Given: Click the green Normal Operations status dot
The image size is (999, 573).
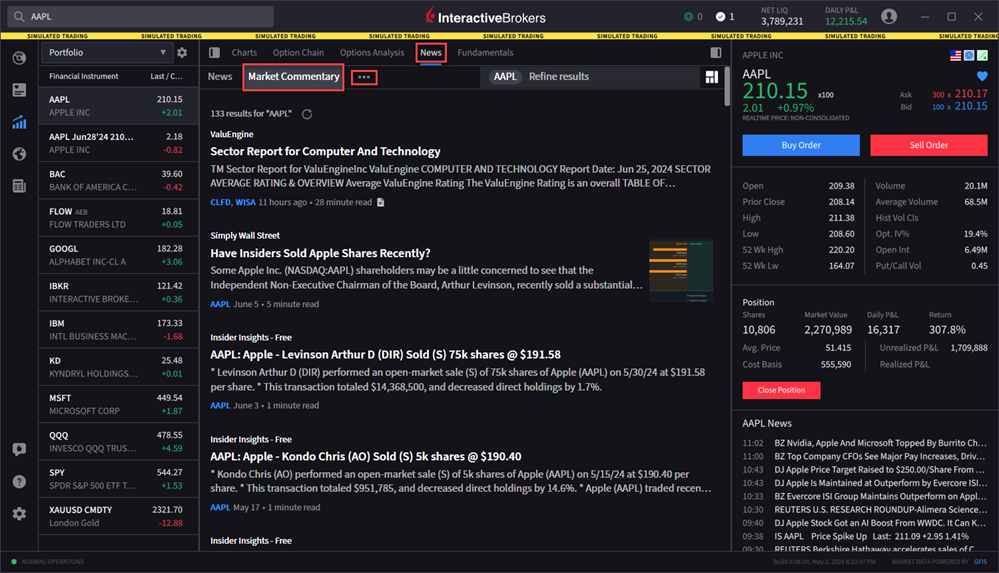Looking at the screenshot, I should coord(14,562).
